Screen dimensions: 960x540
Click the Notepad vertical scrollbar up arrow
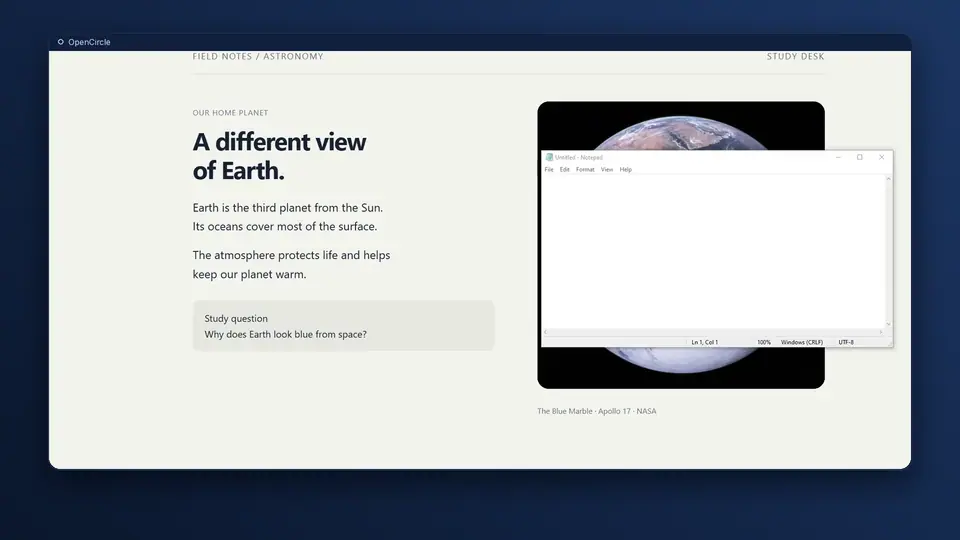point(888,179)
